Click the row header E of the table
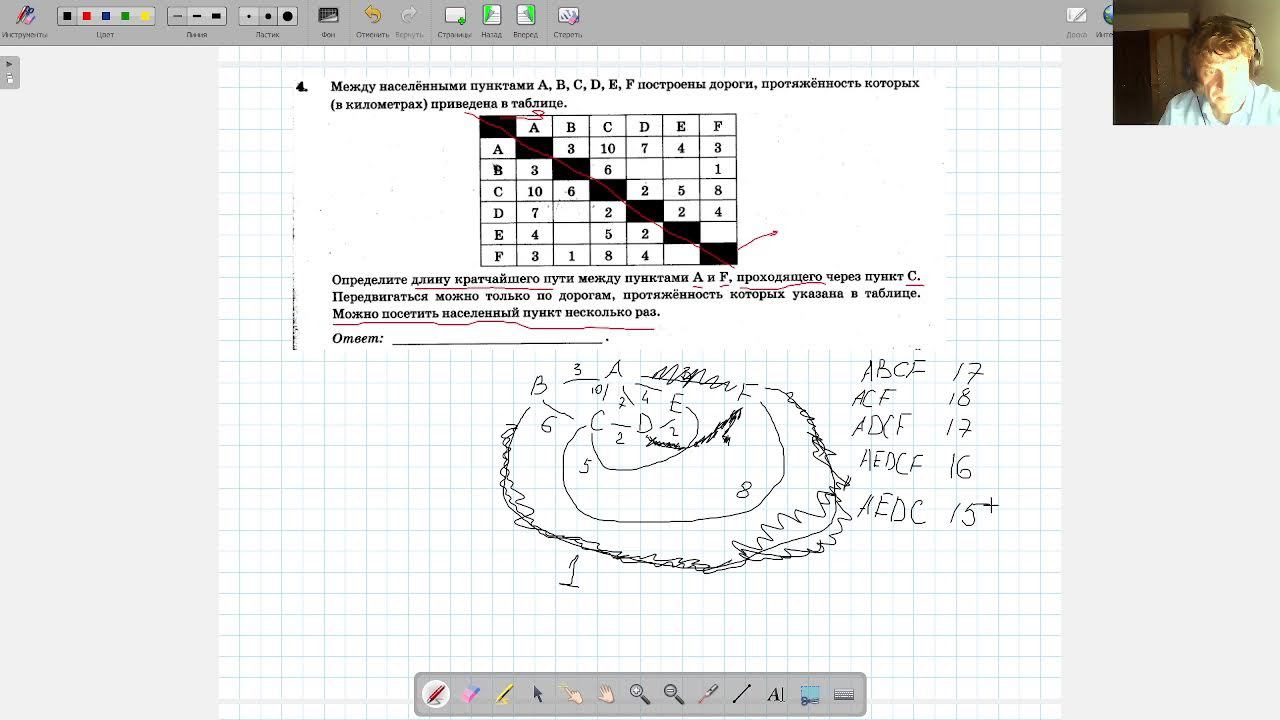The height and width of the screenshot is (720, 1280). click(x=498, y=235)
